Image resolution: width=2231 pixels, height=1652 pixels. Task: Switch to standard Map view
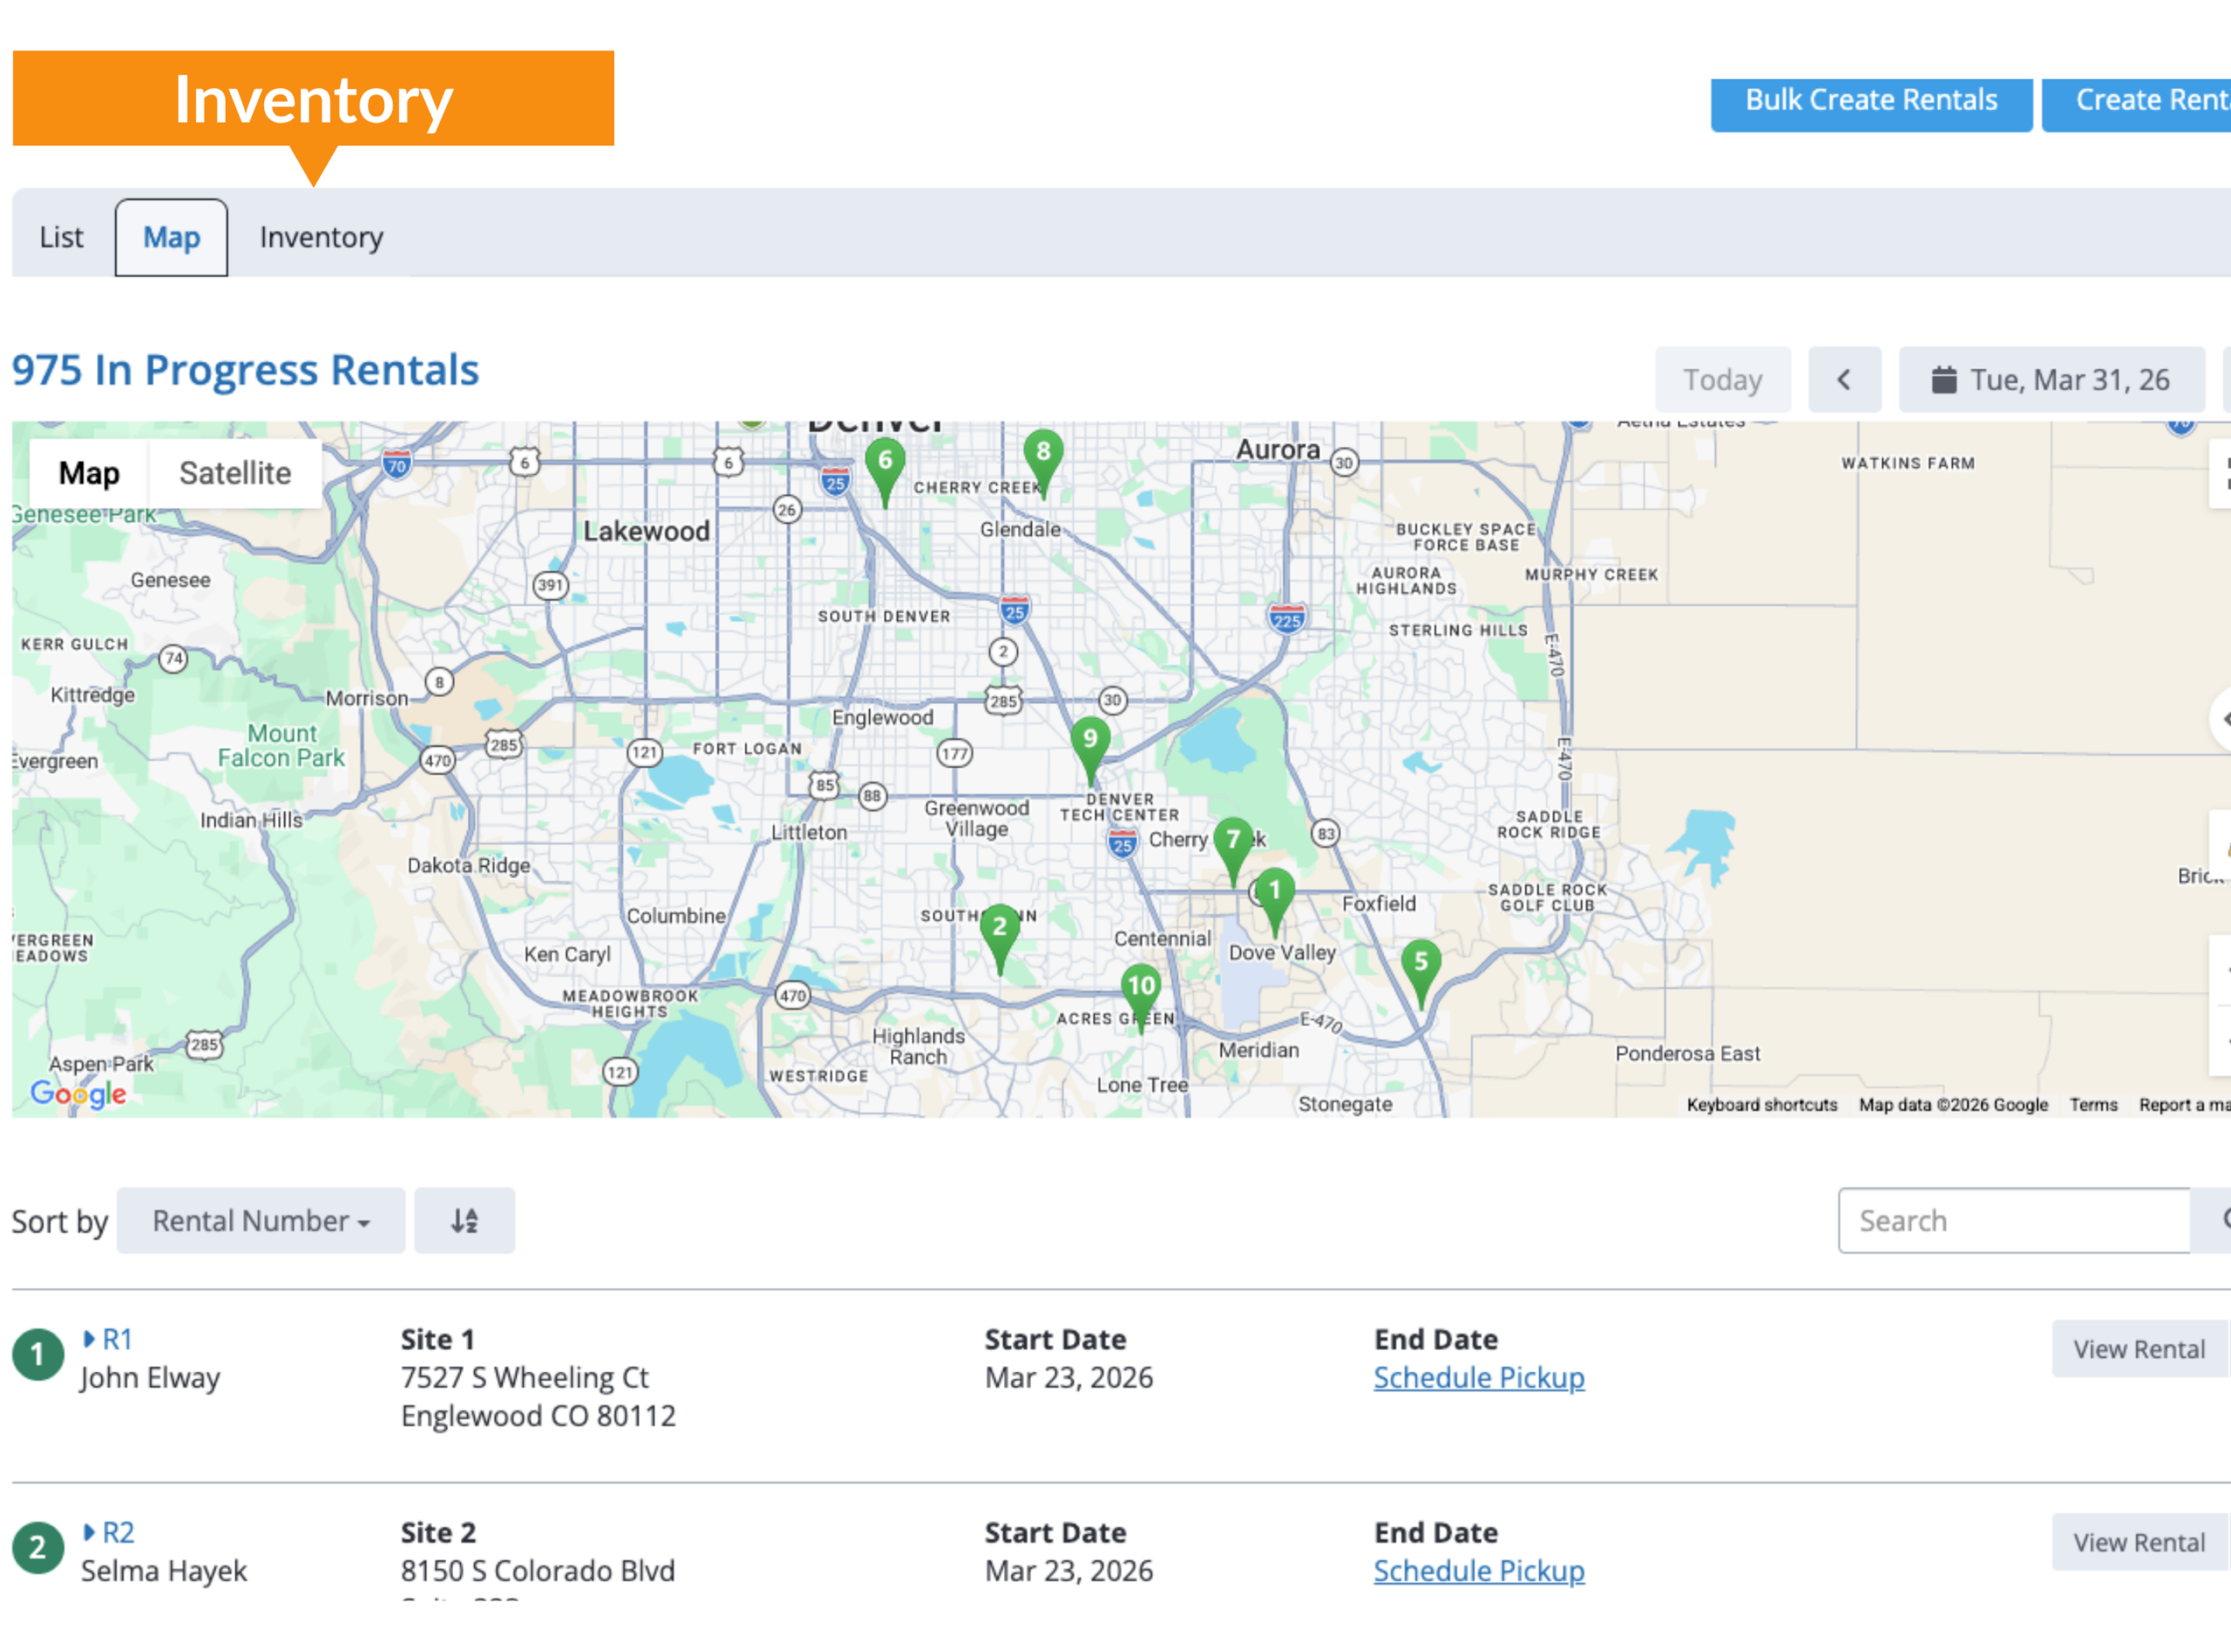pyautogui.click(x=89, y=473)
